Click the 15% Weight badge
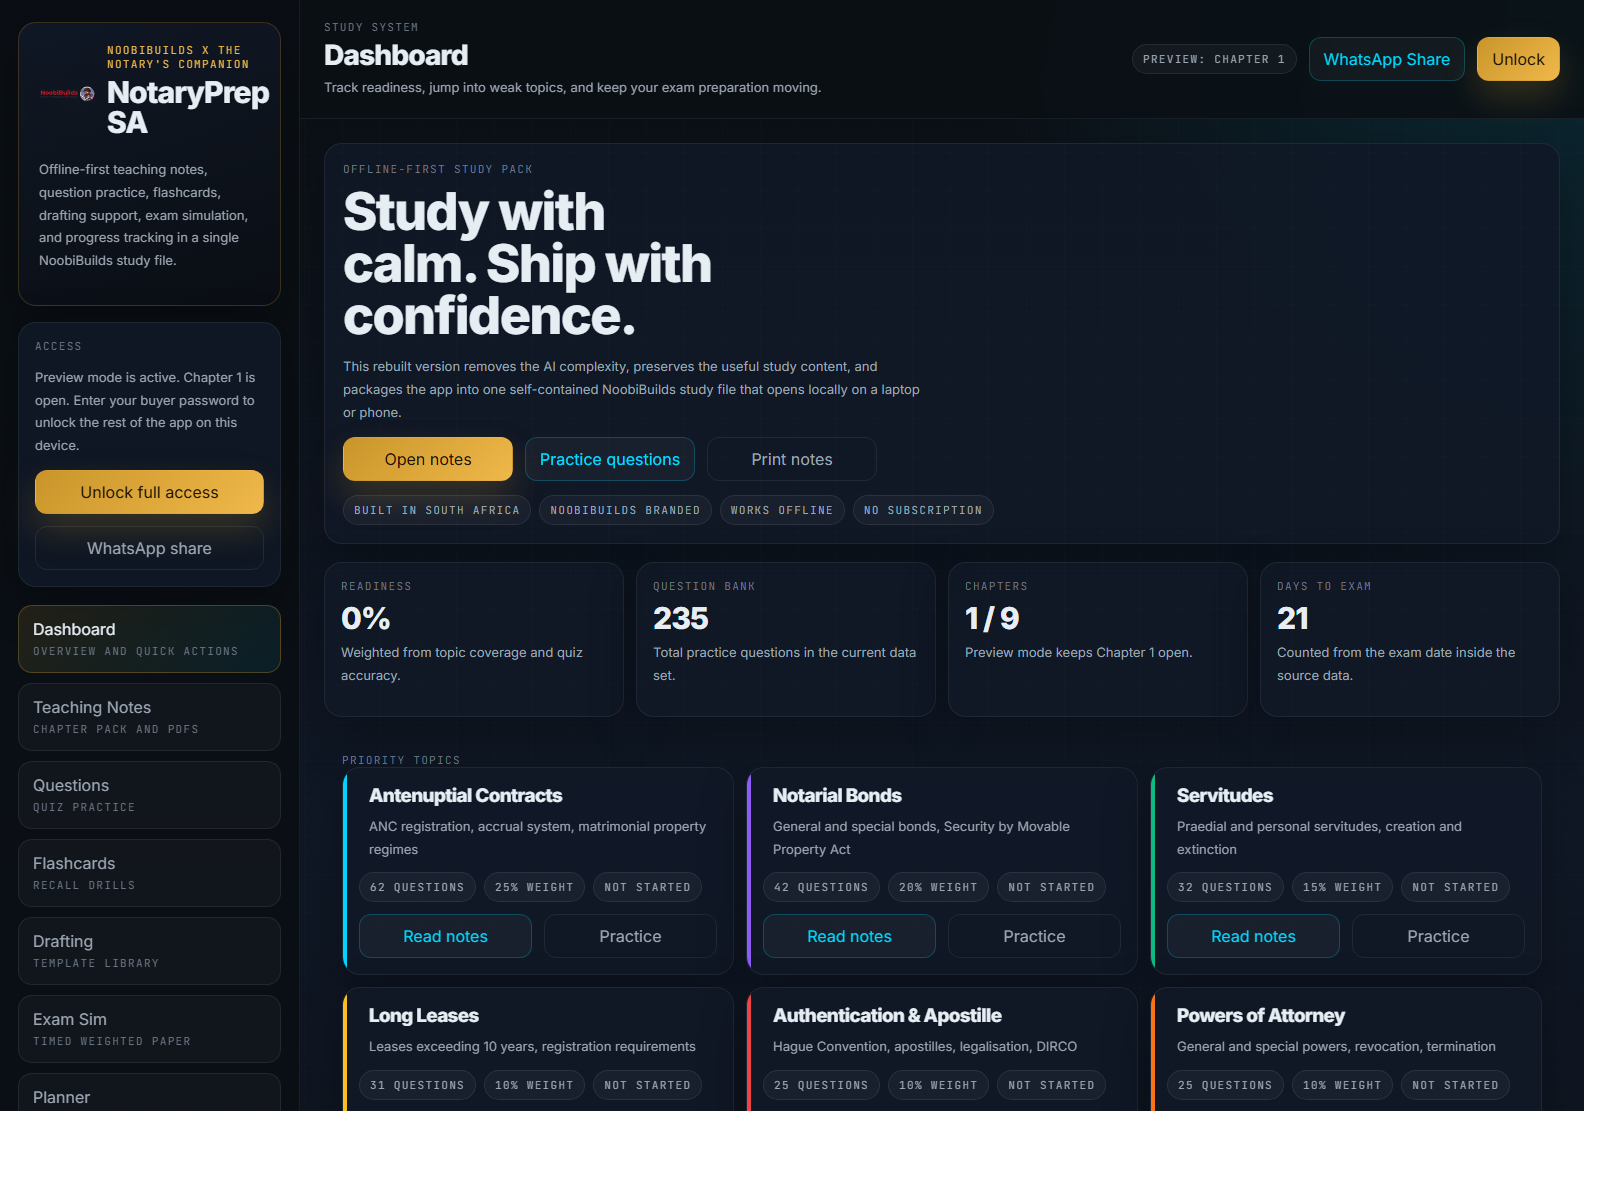The image size is (1600, 1200). tap(1342, 887)
